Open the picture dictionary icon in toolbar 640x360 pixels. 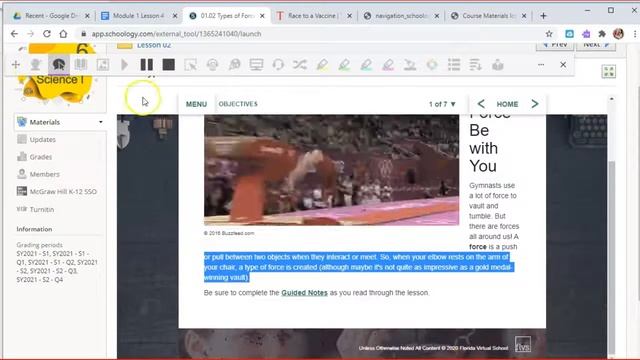click(102, 64)
